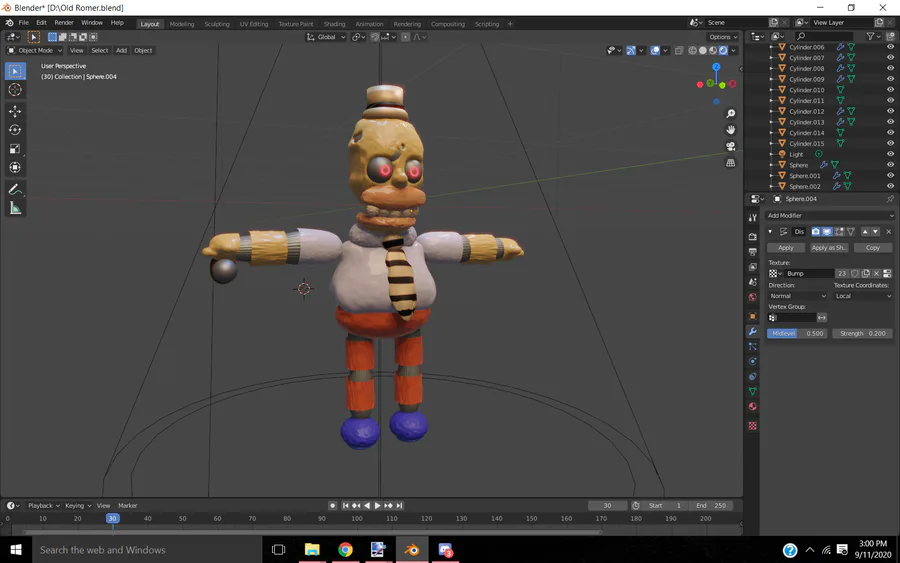Switch to the UV Editing workspace tab

[x=254, y=24]
